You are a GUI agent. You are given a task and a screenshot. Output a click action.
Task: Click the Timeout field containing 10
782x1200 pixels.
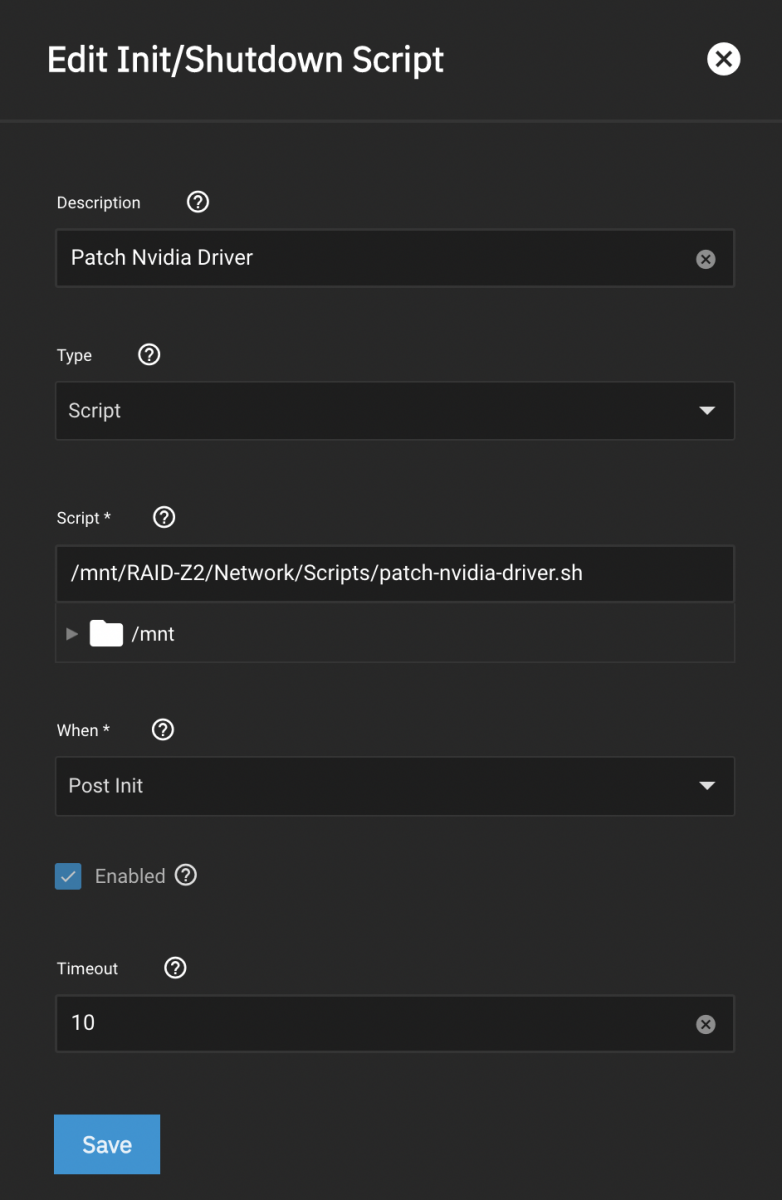click(370, 1023)
